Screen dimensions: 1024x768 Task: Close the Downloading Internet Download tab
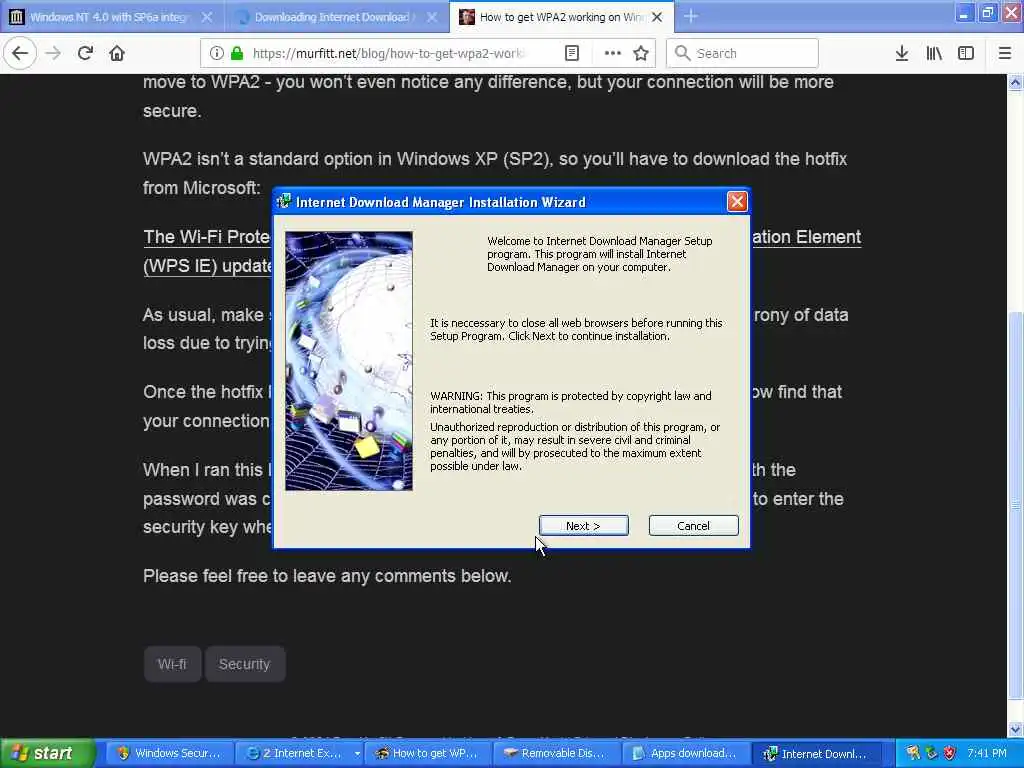432,17
